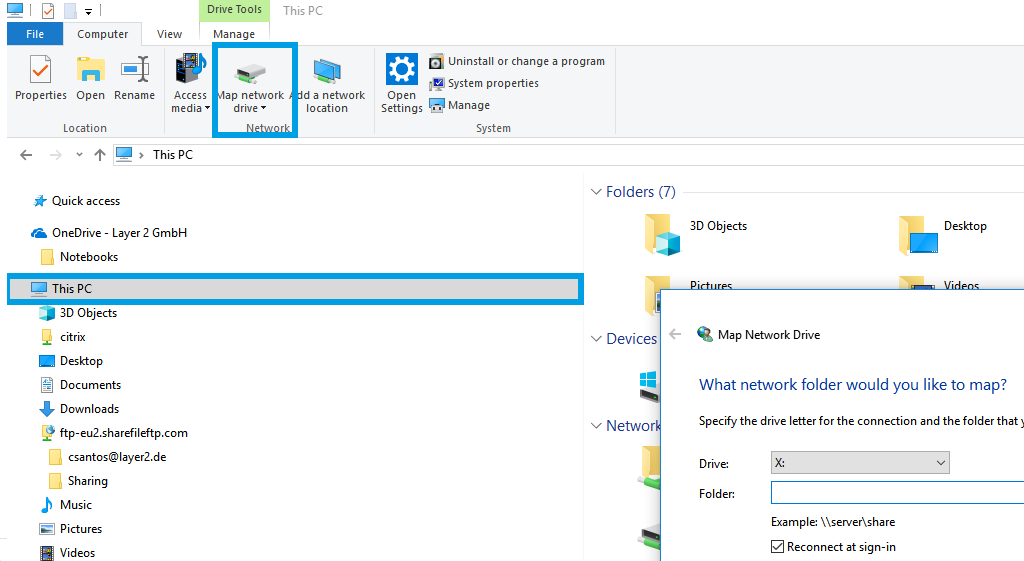Collapse the Folders (7) section

click(x=596, y=192)
